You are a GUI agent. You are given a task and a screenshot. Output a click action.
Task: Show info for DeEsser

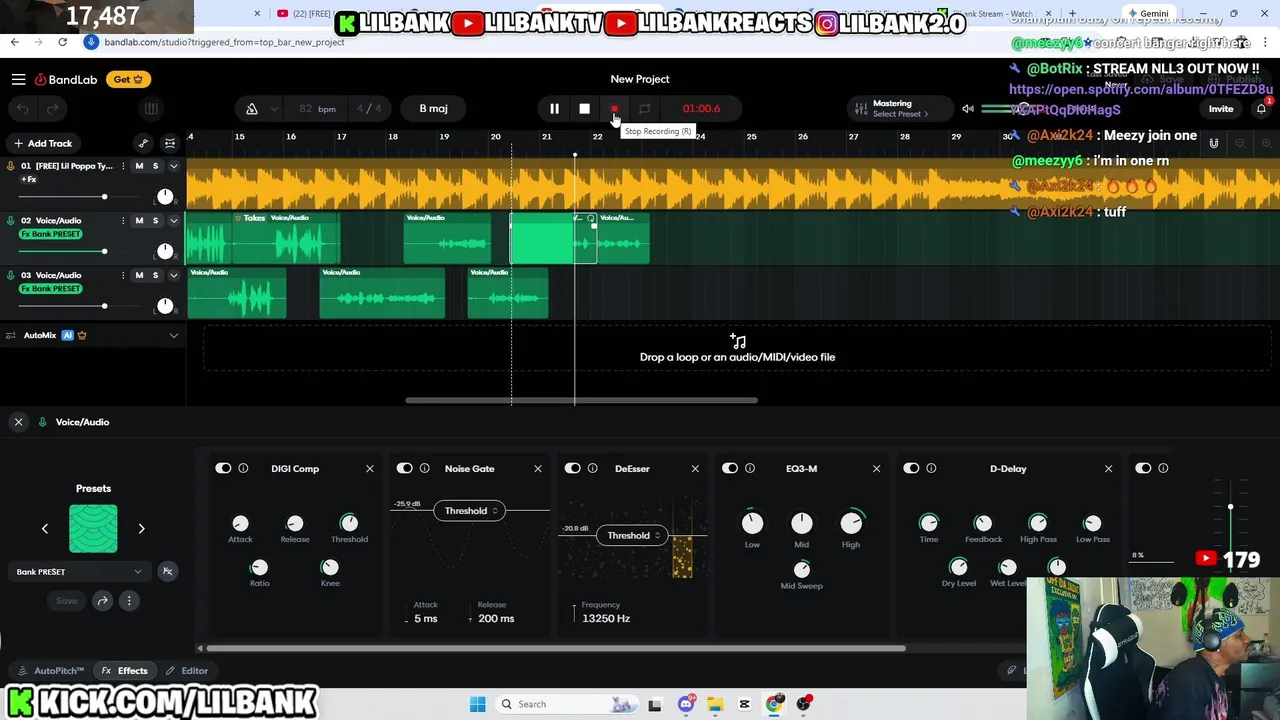(x=592, y=468)
